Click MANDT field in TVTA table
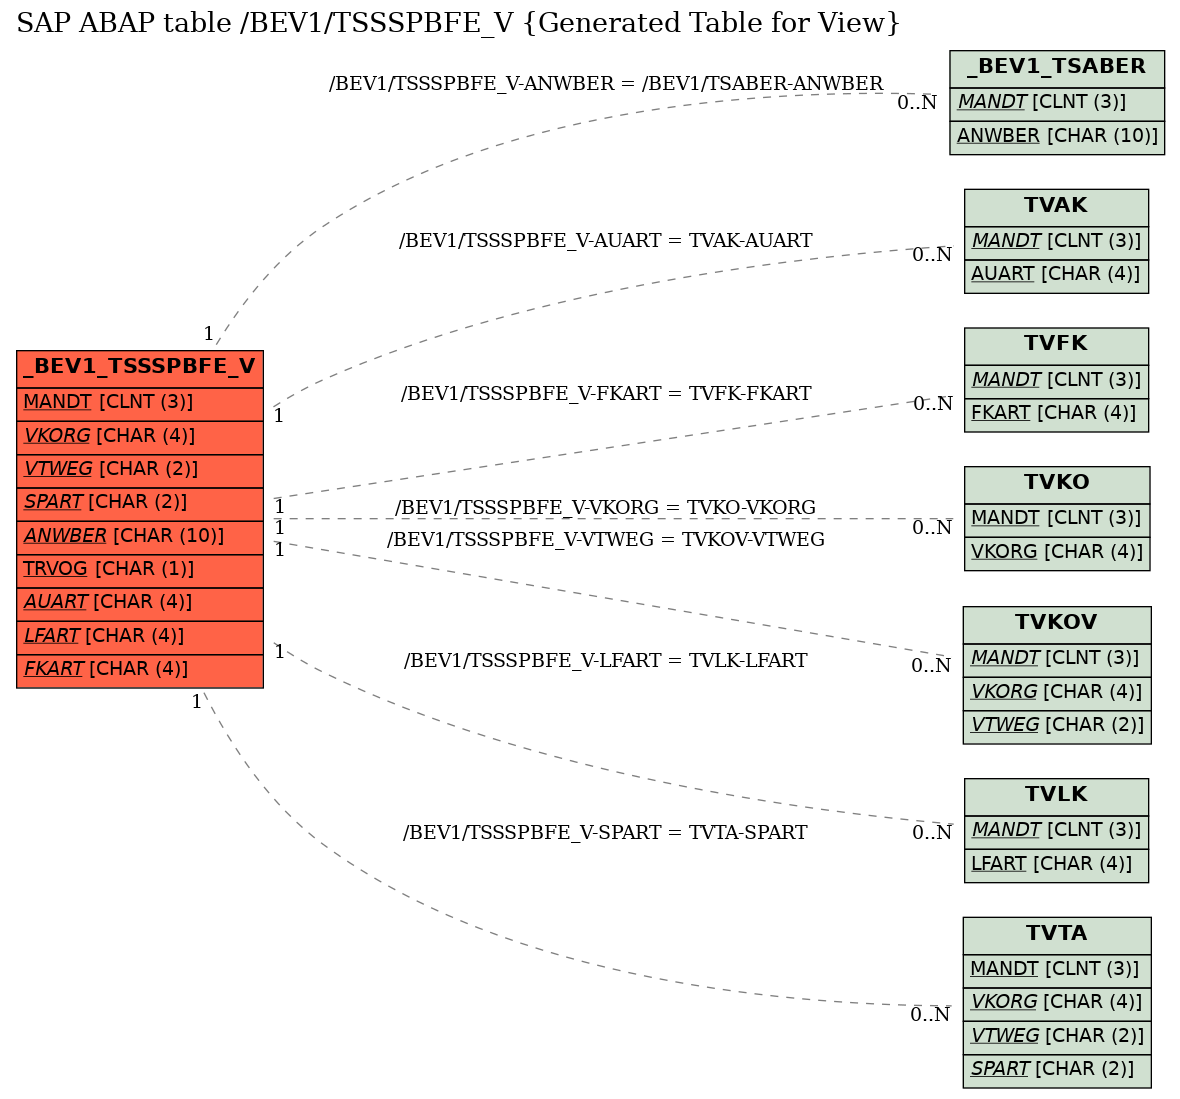Screen dimensions: 1180x1099 pos(1057,970)
